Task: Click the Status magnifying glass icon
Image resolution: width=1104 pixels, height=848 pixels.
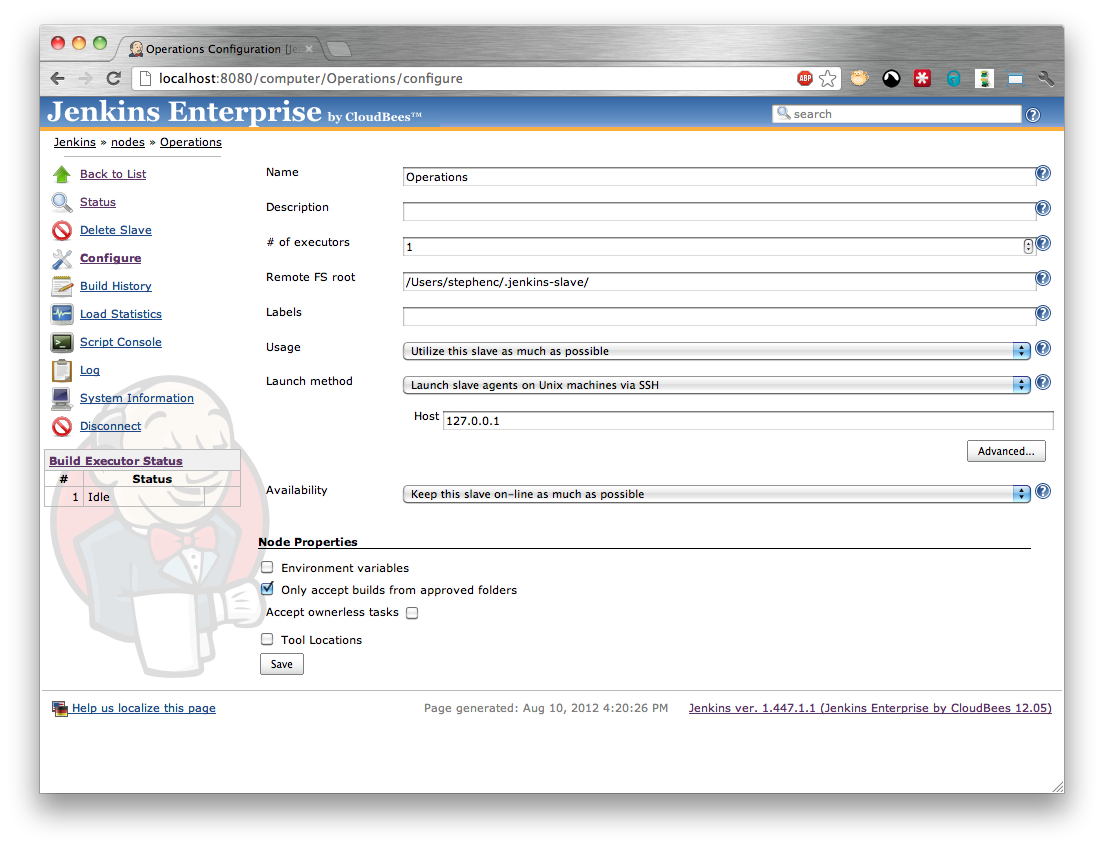Action: pos(62,202)
